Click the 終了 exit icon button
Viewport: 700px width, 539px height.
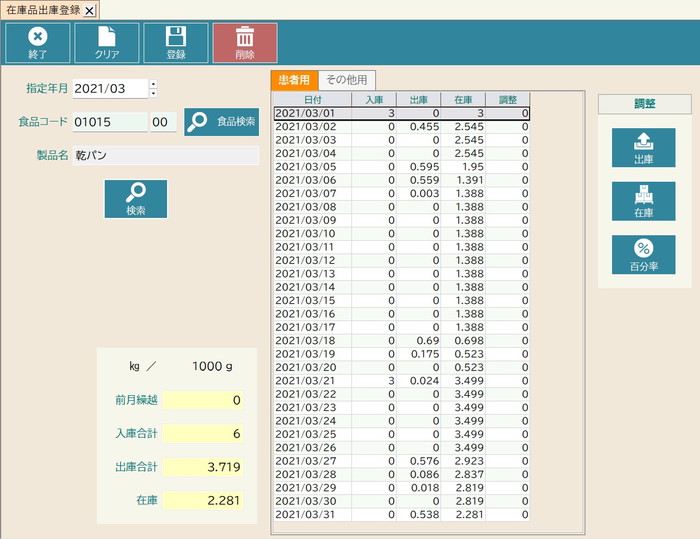[x=38, y=42]
